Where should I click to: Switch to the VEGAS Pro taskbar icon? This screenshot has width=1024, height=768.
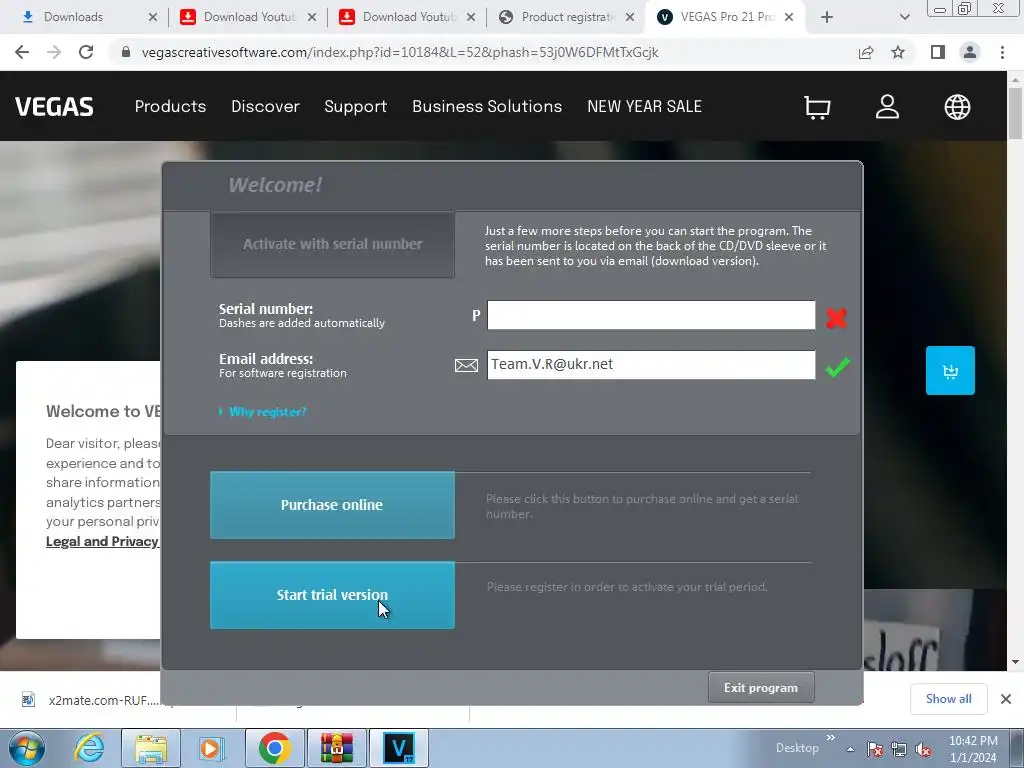click(399, 748)
